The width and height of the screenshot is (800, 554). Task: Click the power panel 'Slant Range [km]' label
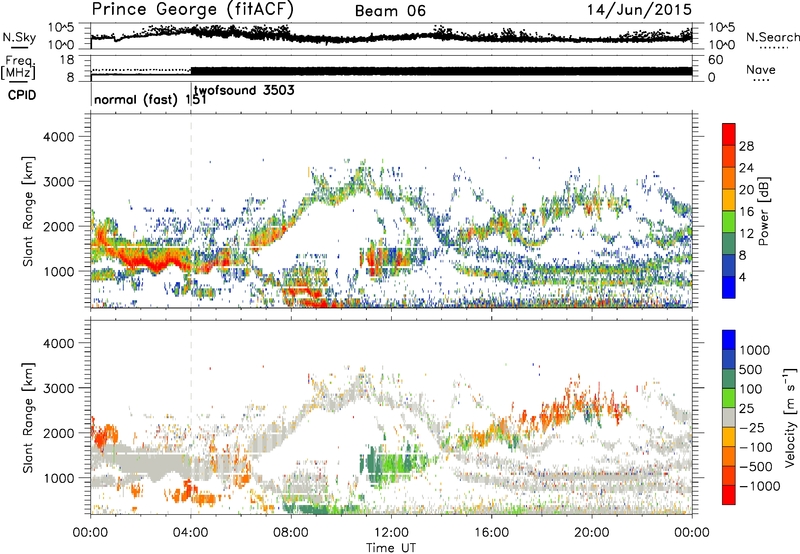pos(28,211)
